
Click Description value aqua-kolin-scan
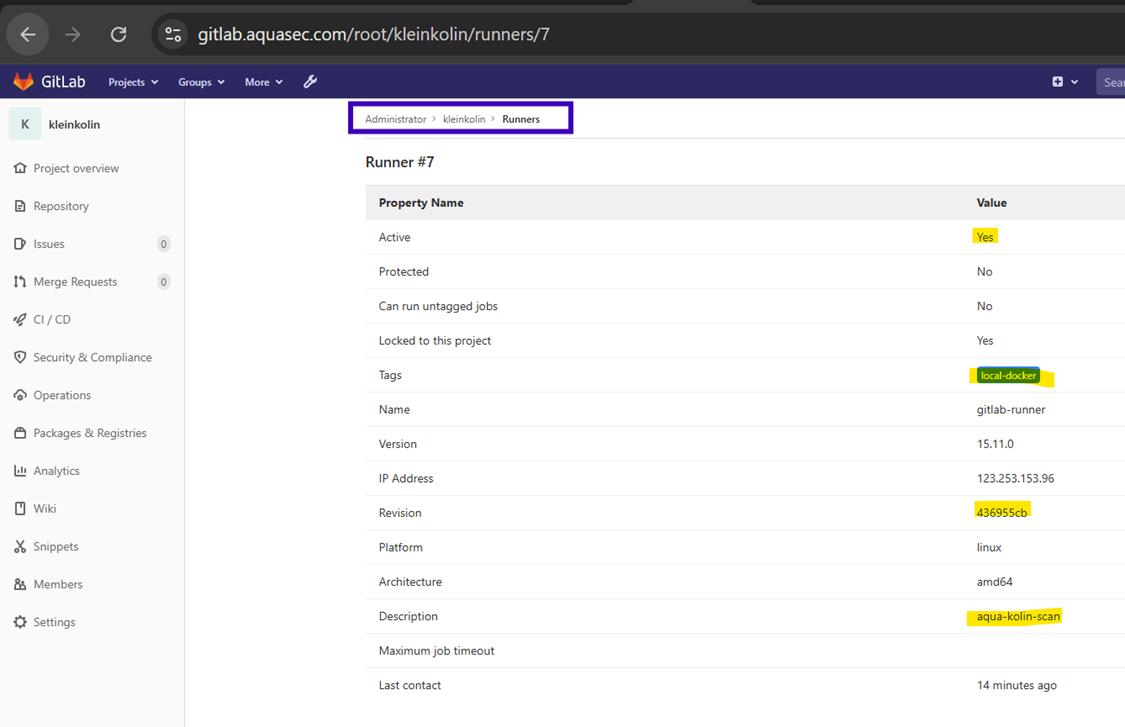[x=1018, y=616]
